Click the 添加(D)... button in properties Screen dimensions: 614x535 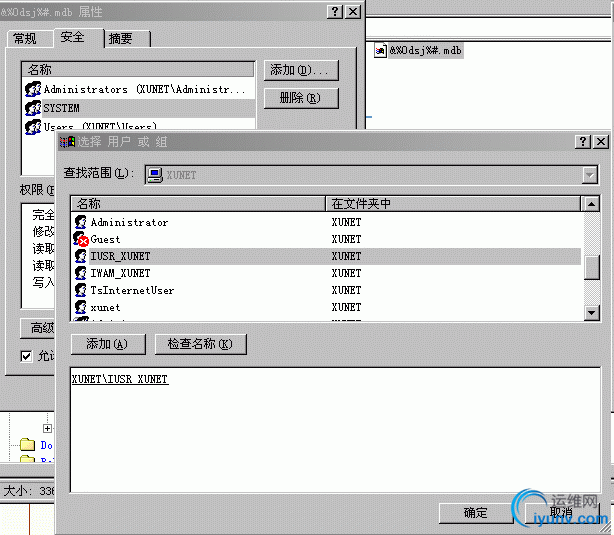click(x=301, y=70)
